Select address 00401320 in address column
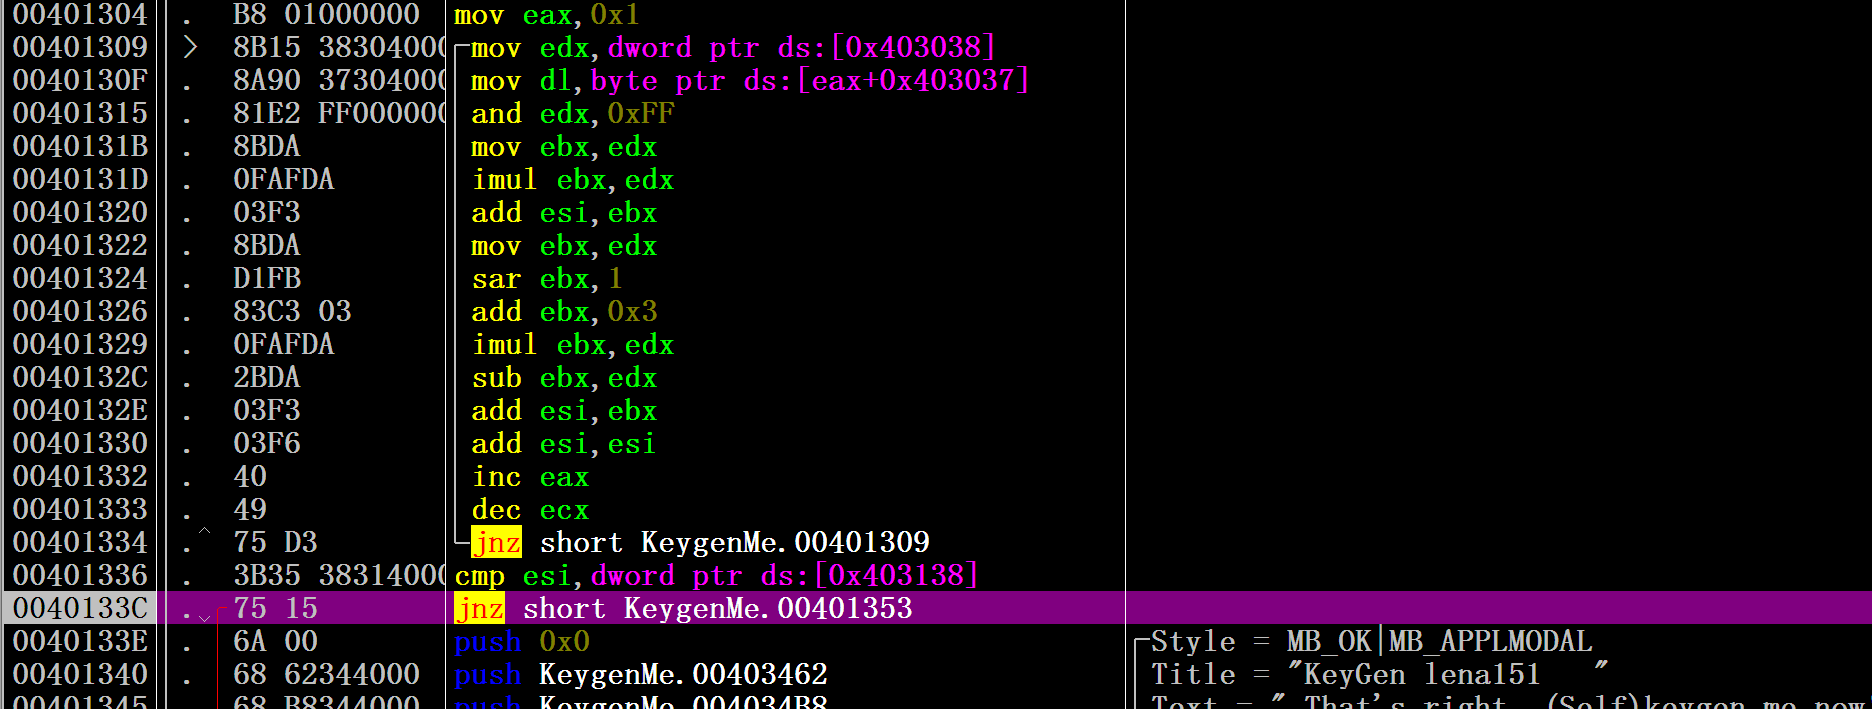1872x709 pixels. (80, 212)
